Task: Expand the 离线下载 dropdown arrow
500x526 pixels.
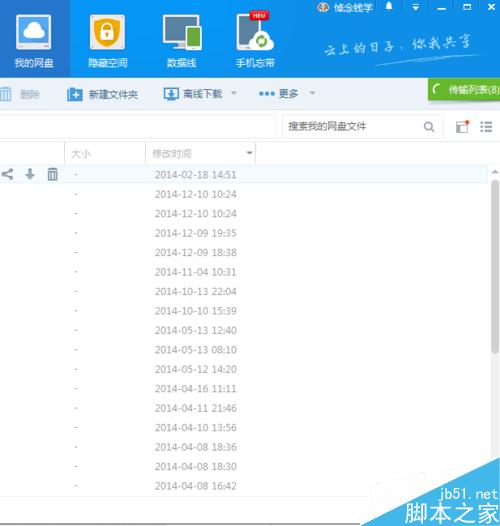Action: coord(234,93)
